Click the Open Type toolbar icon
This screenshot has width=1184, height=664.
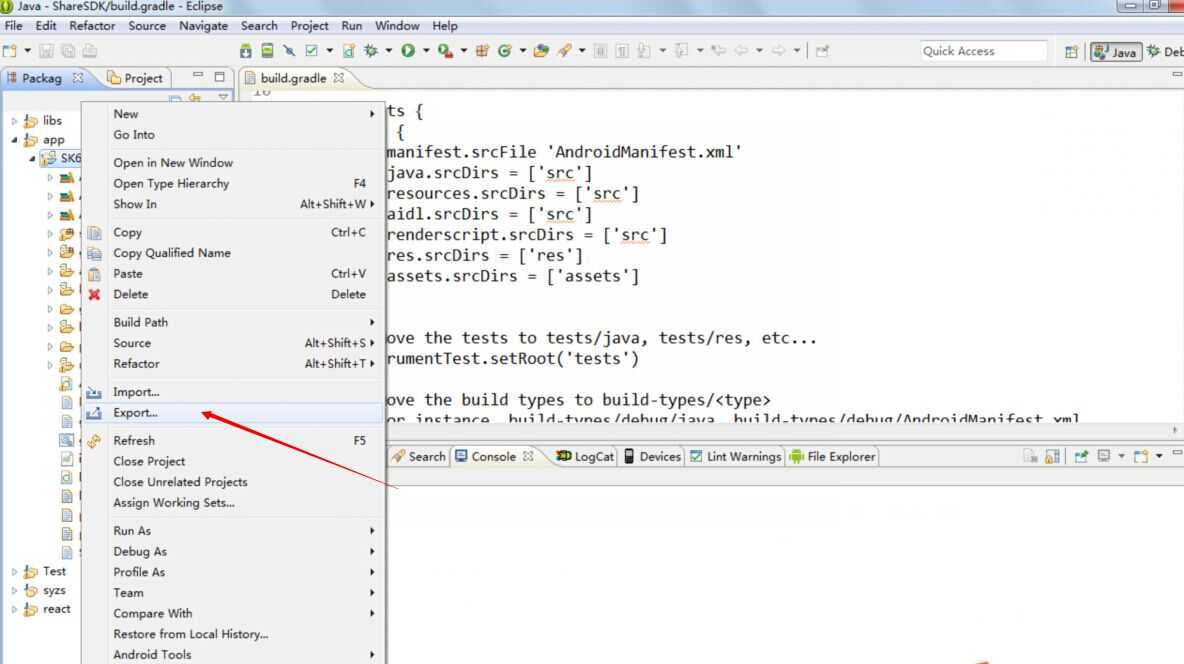pos(541,51)
